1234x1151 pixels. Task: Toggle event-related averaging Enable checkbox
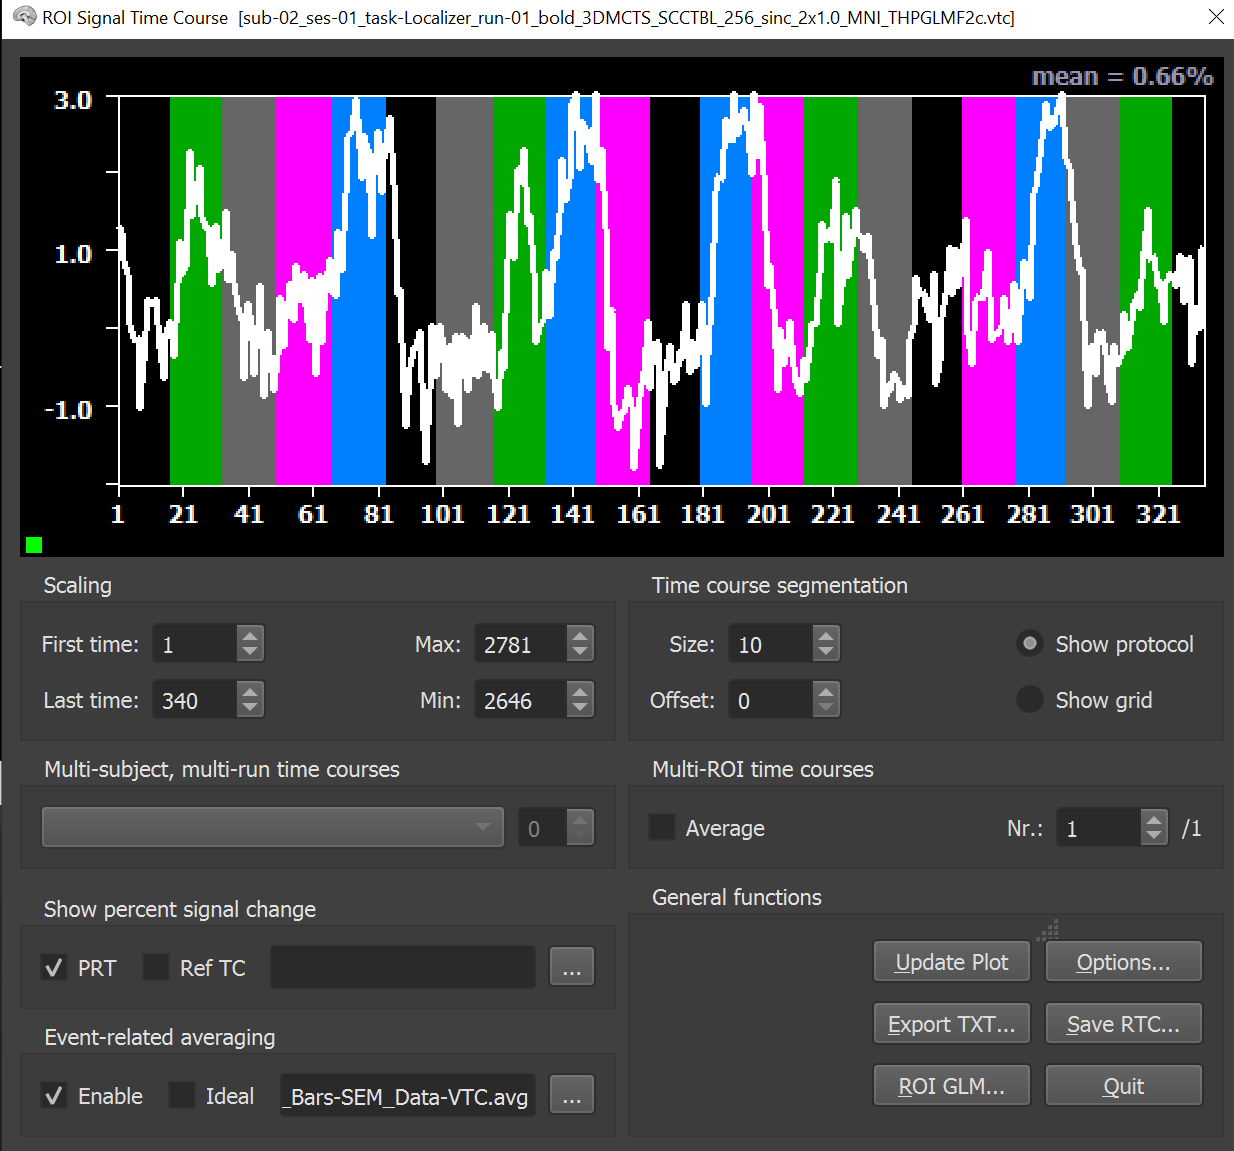(54, 1095)
